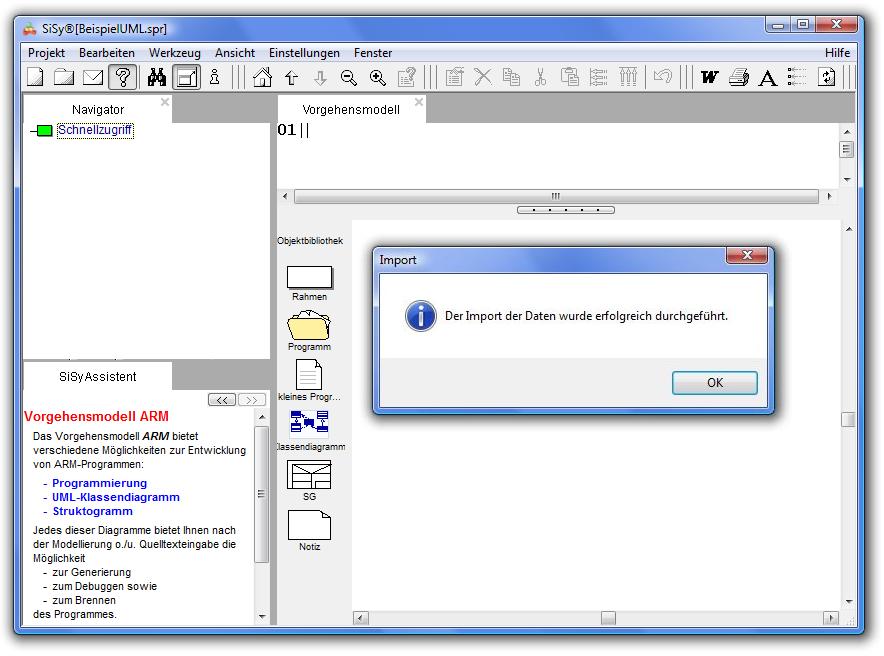Select Klassendiagramm library object
The width and height of the screenshot is (884, 656).
point(310,431)
